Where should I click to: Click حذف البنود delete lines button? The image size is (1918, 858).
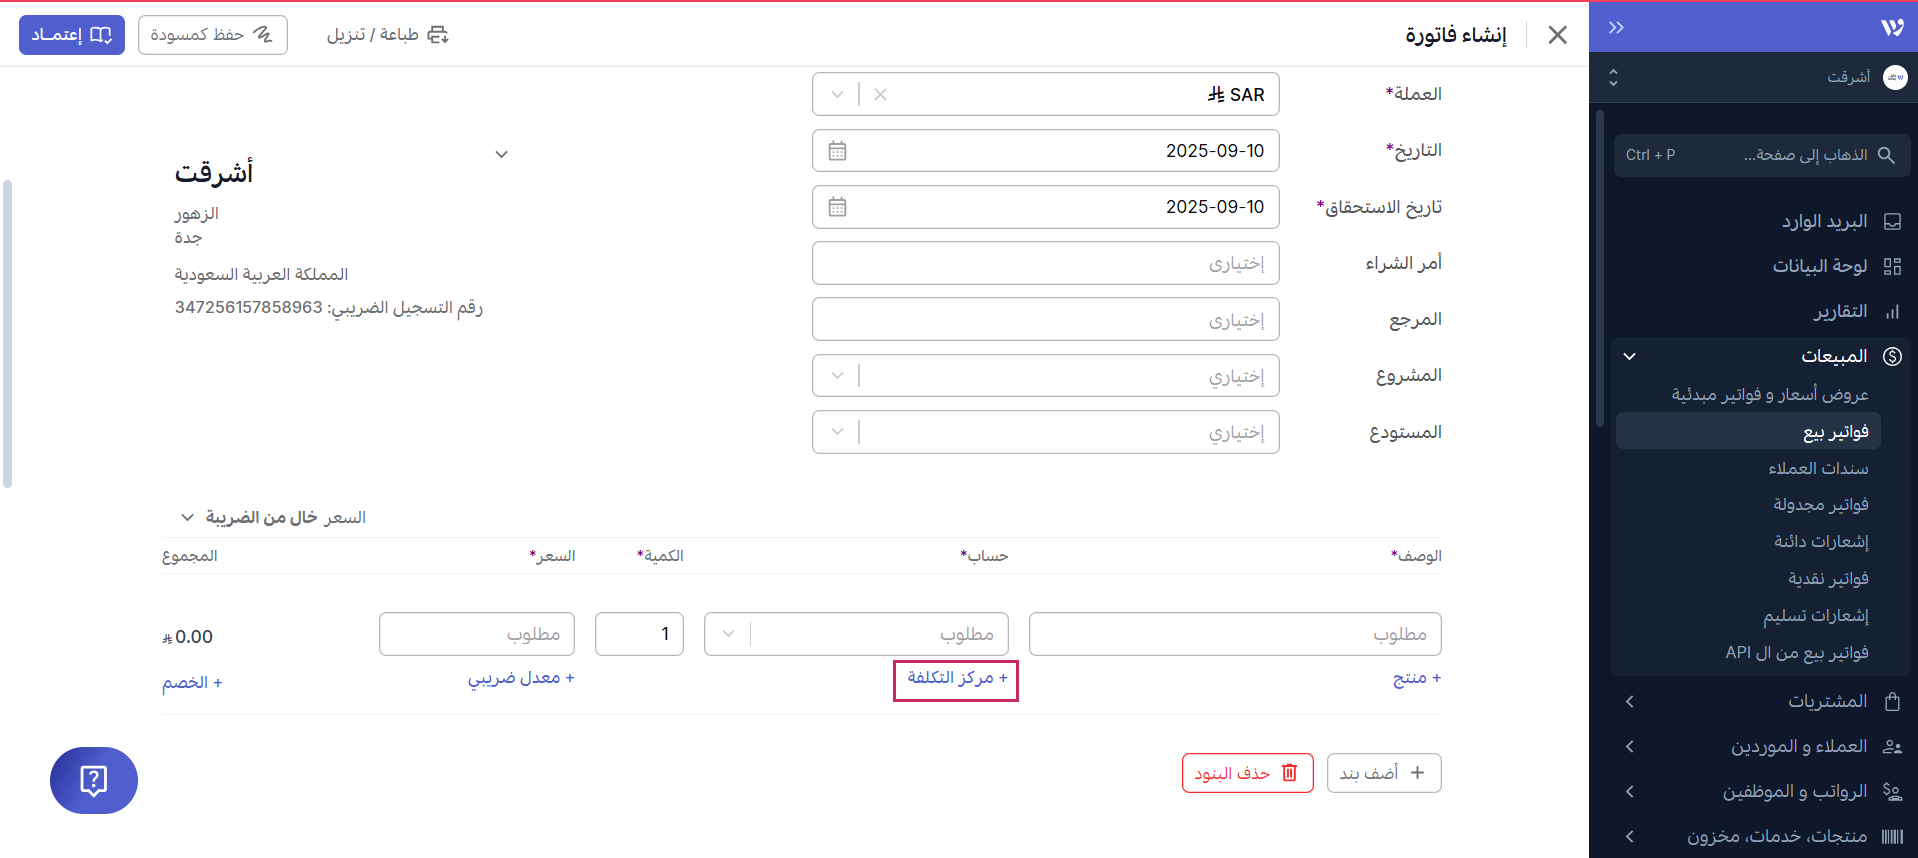point(1247,773)
